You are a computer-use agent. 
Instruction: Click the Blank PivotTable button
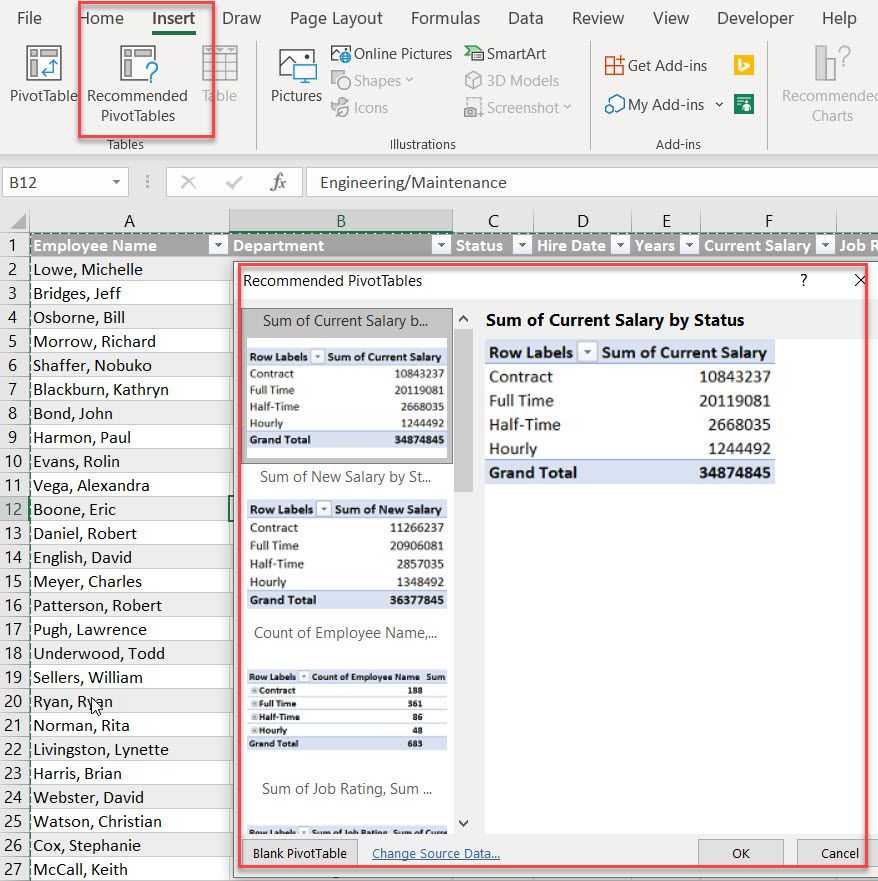tap(299, 853)
